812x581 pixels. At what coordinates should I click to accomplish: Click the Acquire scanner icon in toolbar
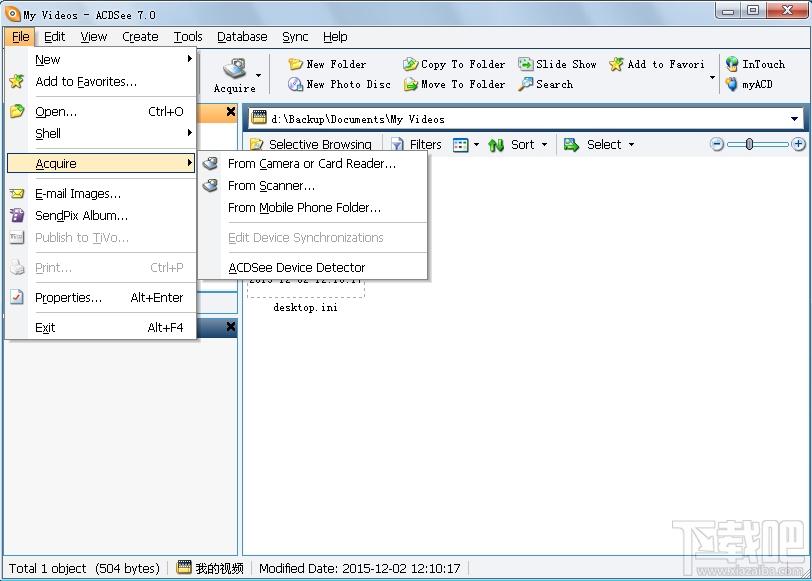235,68
